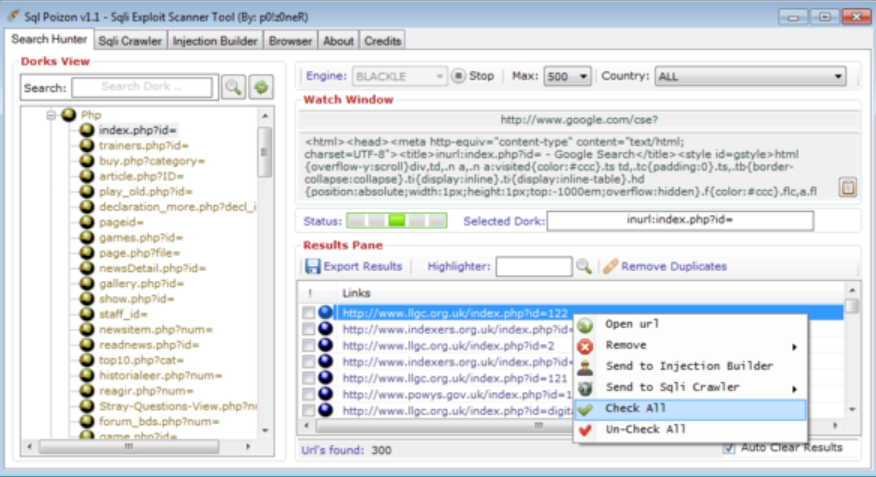Click in the Search Dork input field
Viewport: 876px width, 477px height.
pyautogui.click(x=142, y=87)
